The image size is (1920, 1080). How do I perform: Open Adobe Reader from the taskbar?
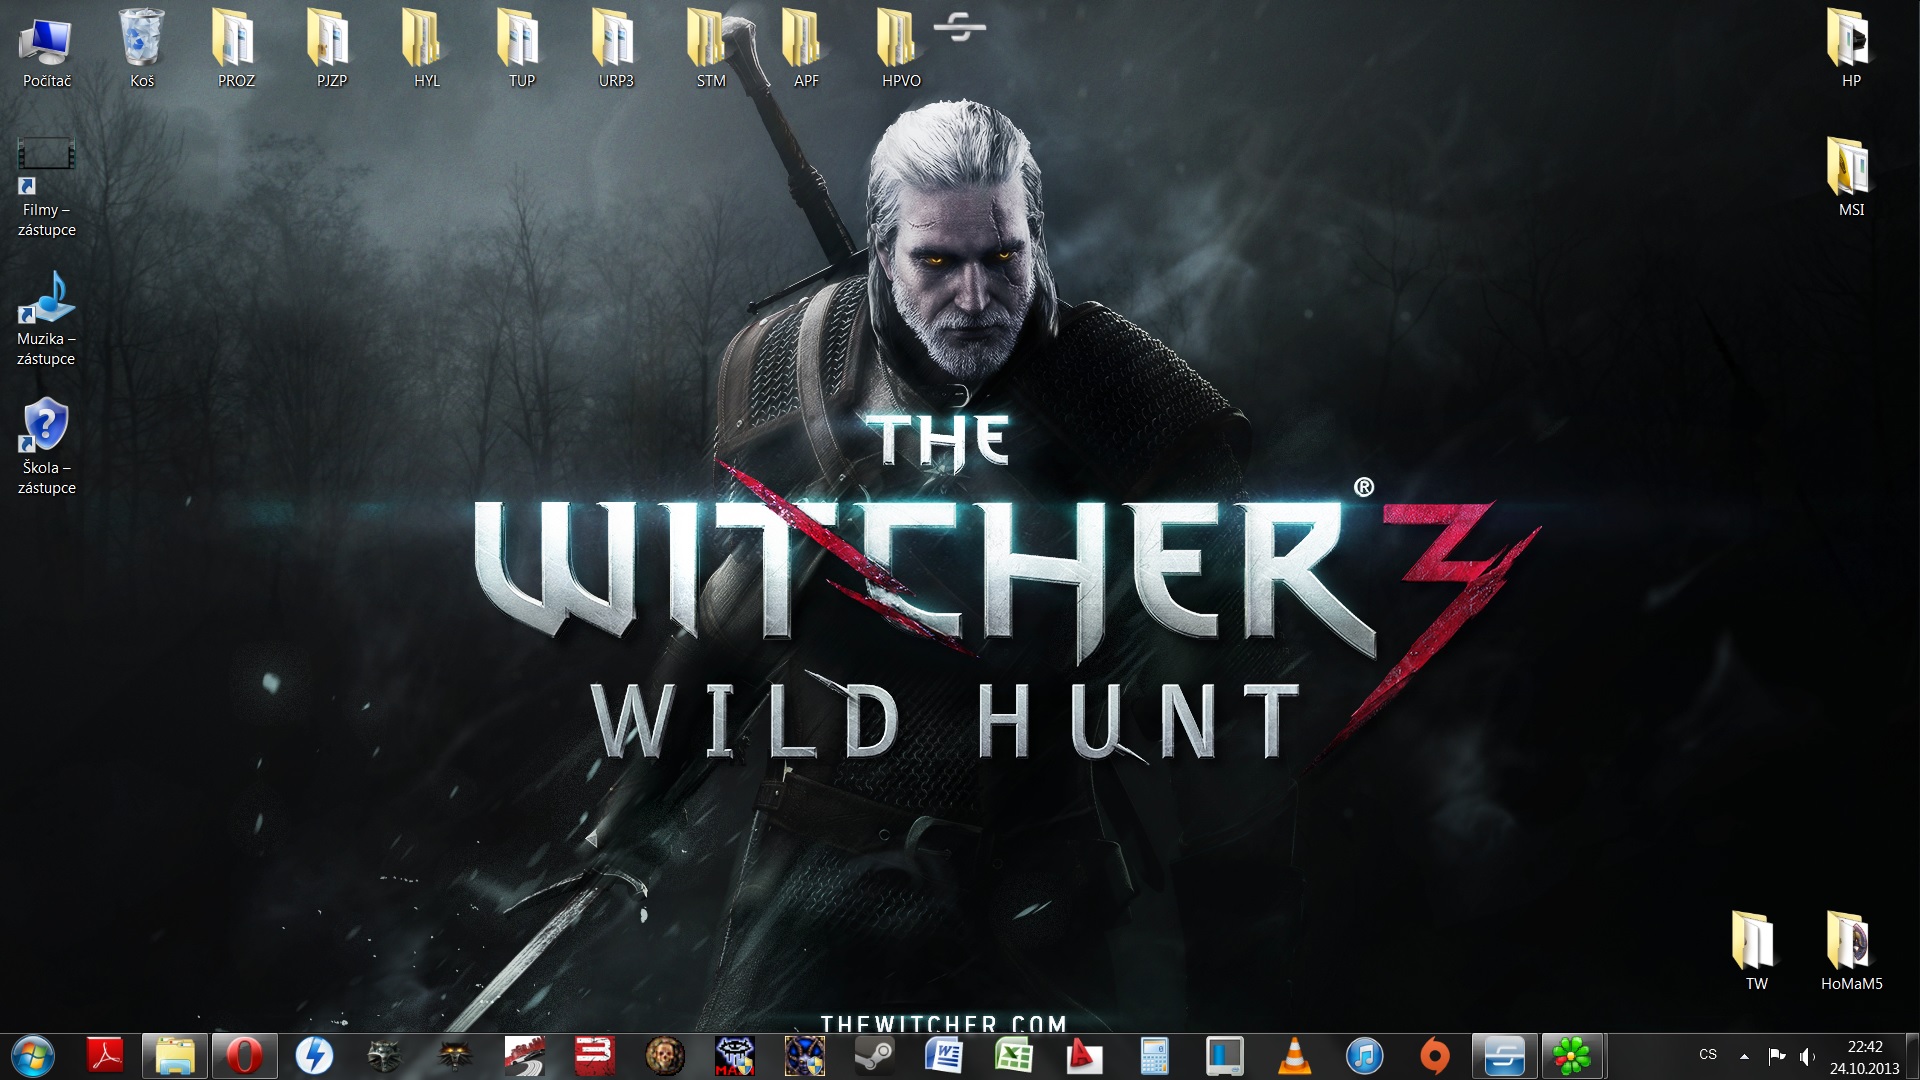point(105,1056)
